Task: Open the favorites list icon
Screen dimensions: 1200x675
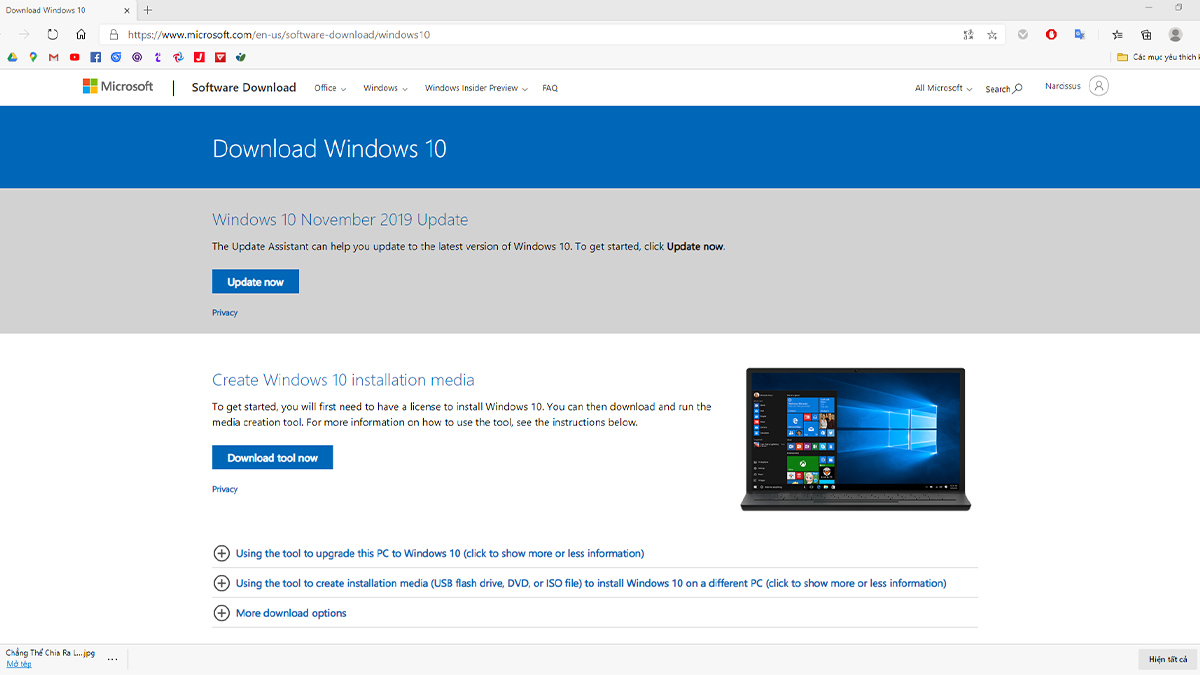Action: (x=1118, y=34)
